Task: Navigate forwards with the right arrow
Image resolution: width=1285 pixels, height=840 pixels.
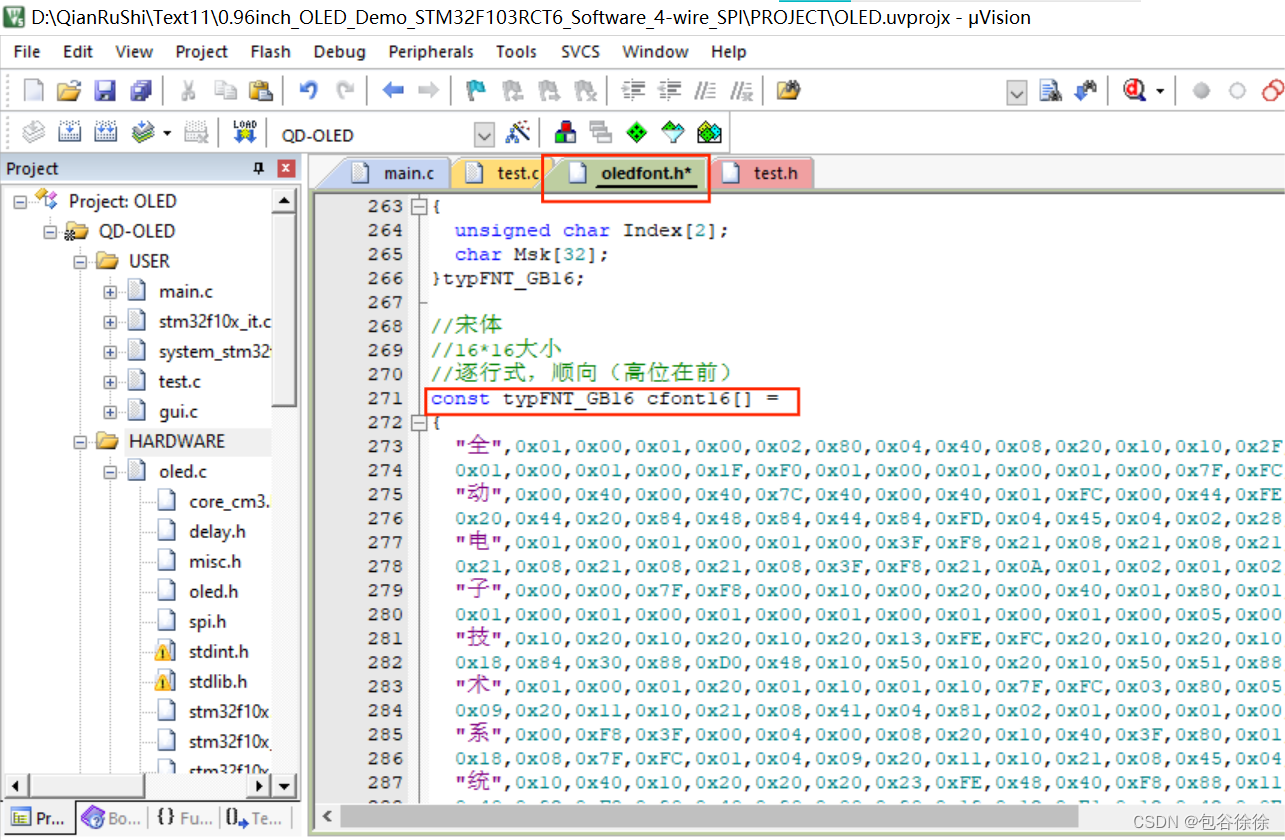Action: [428, 91]
